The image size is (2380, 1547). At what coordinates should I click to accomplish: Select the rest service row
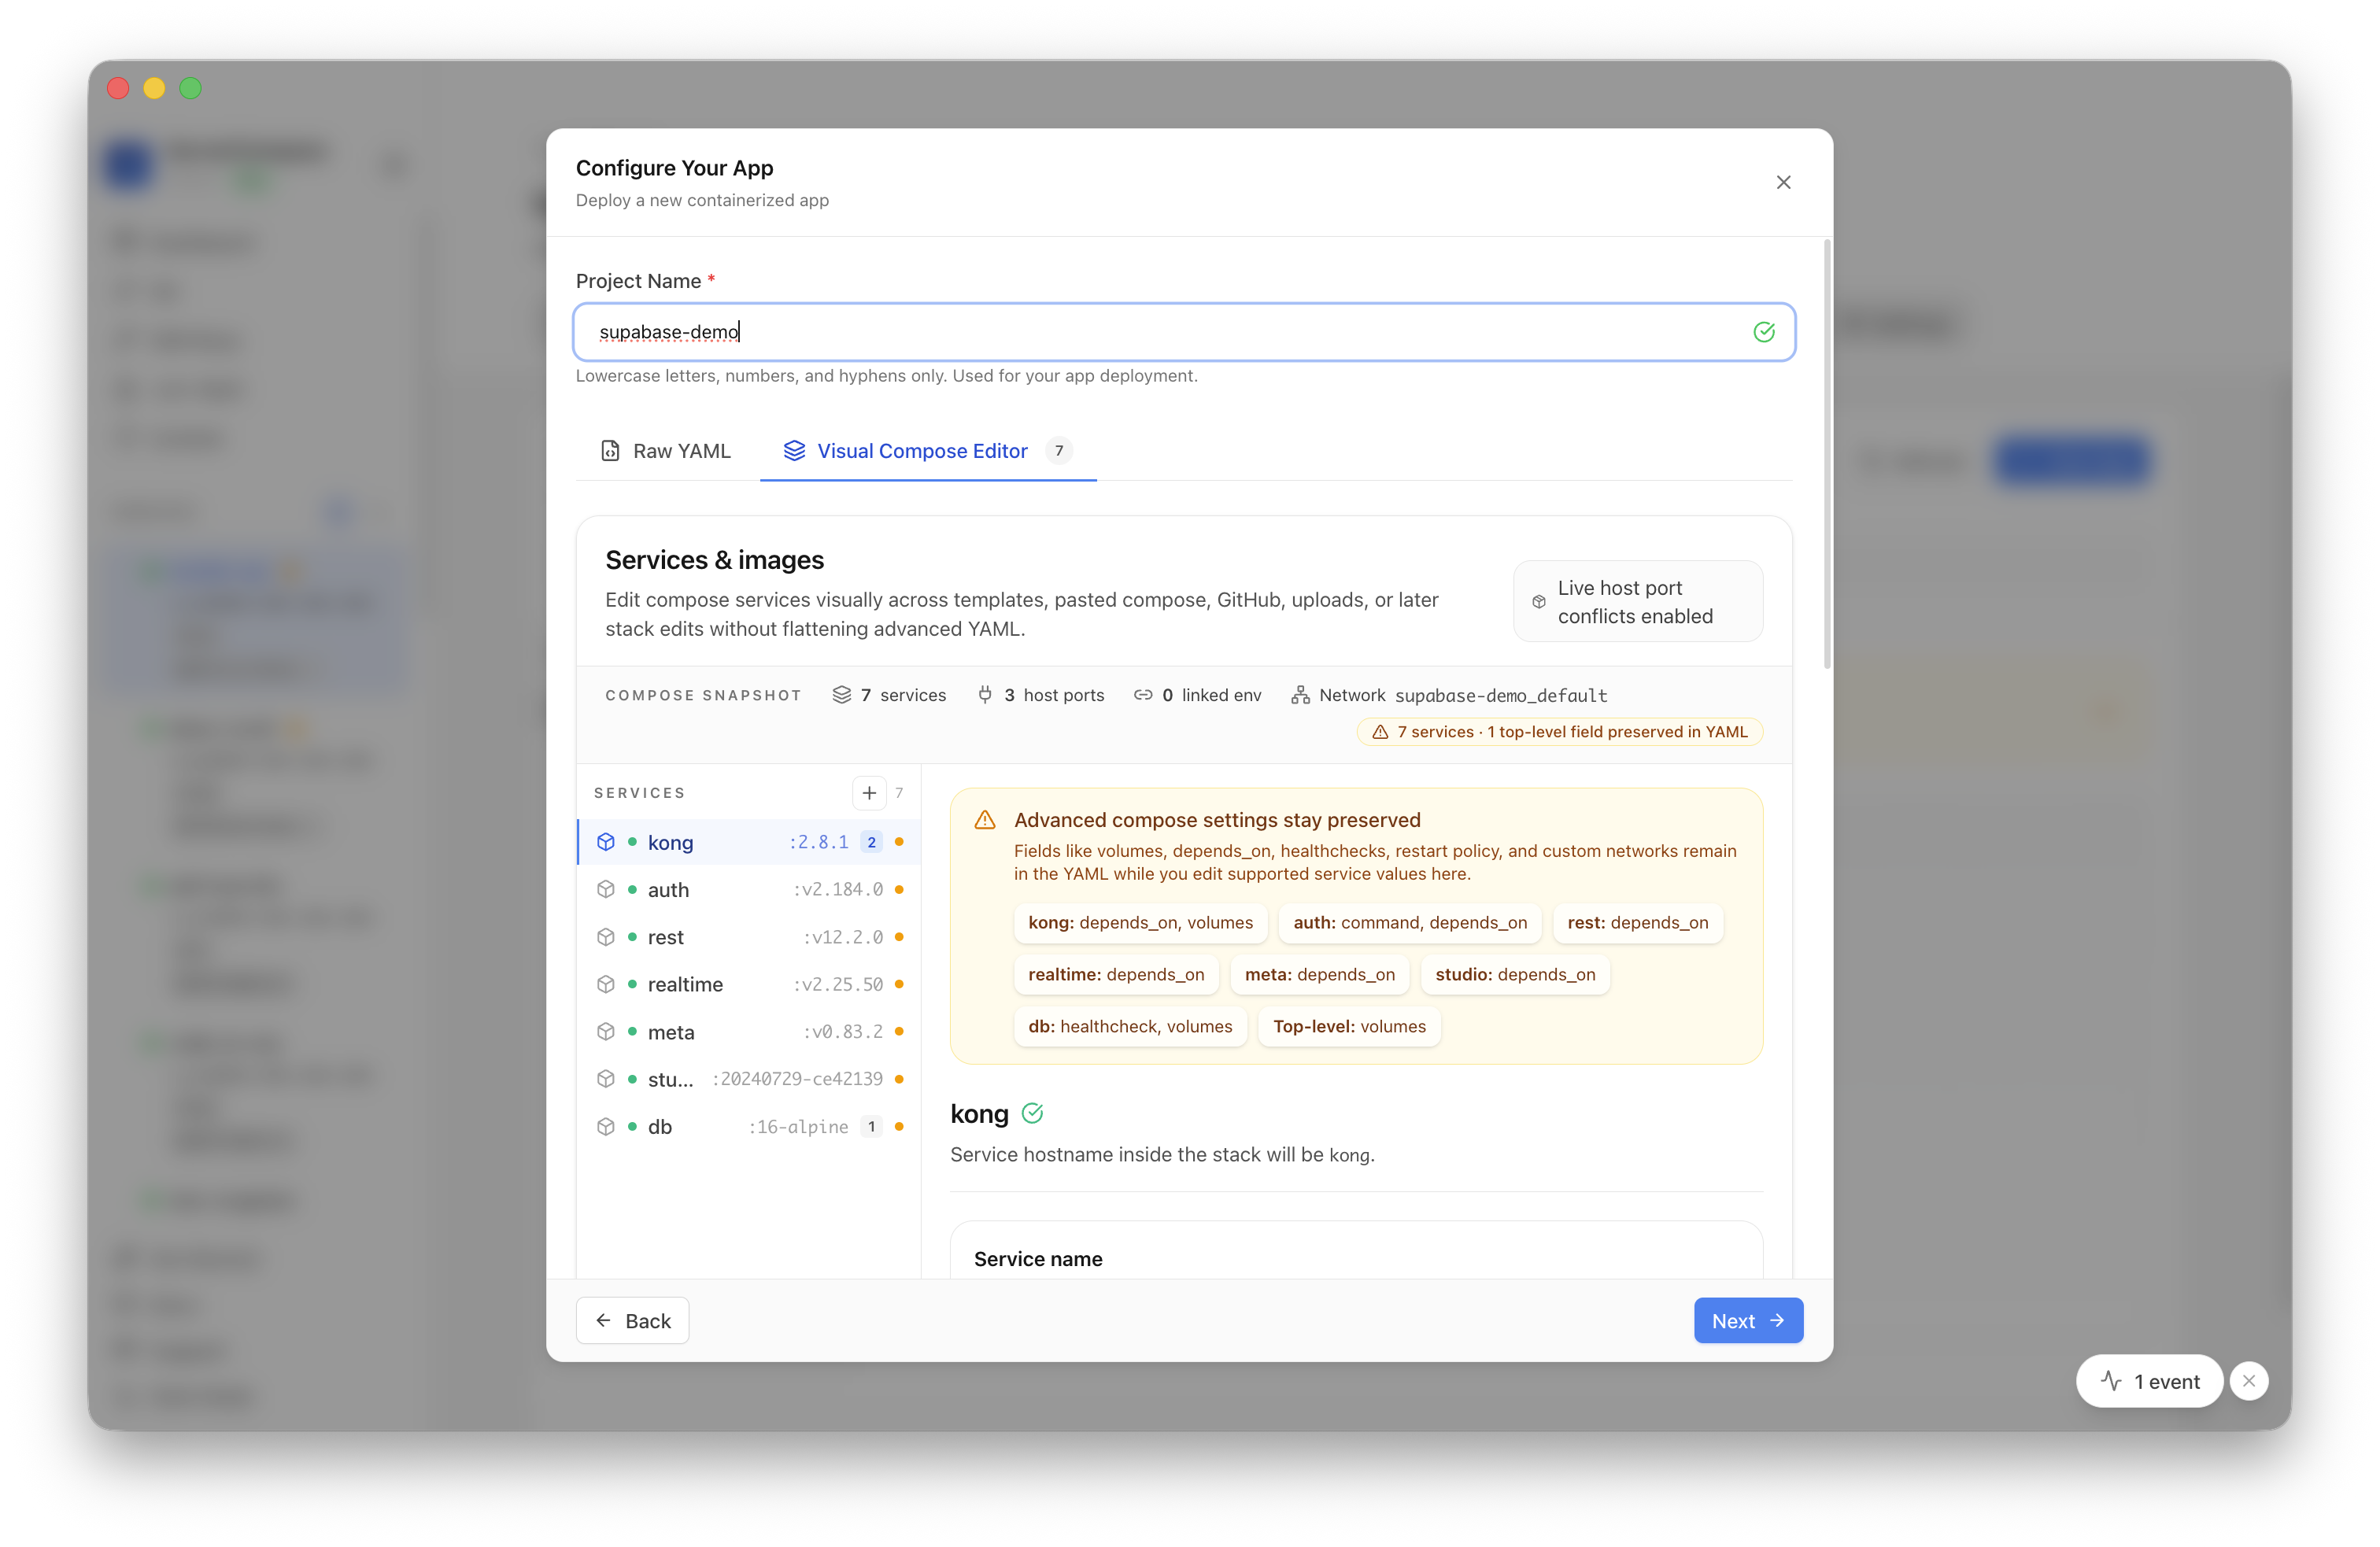pyautogui.click(x=749, y=937)
